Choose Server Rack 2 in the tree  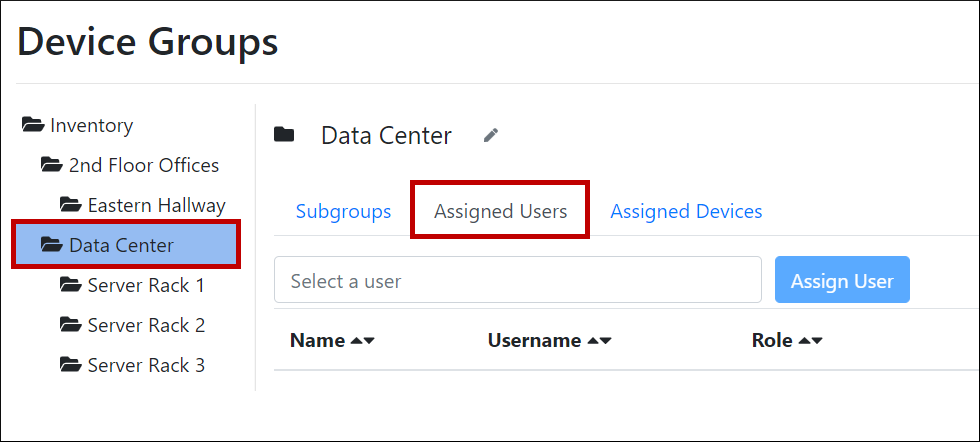[146, 325]
